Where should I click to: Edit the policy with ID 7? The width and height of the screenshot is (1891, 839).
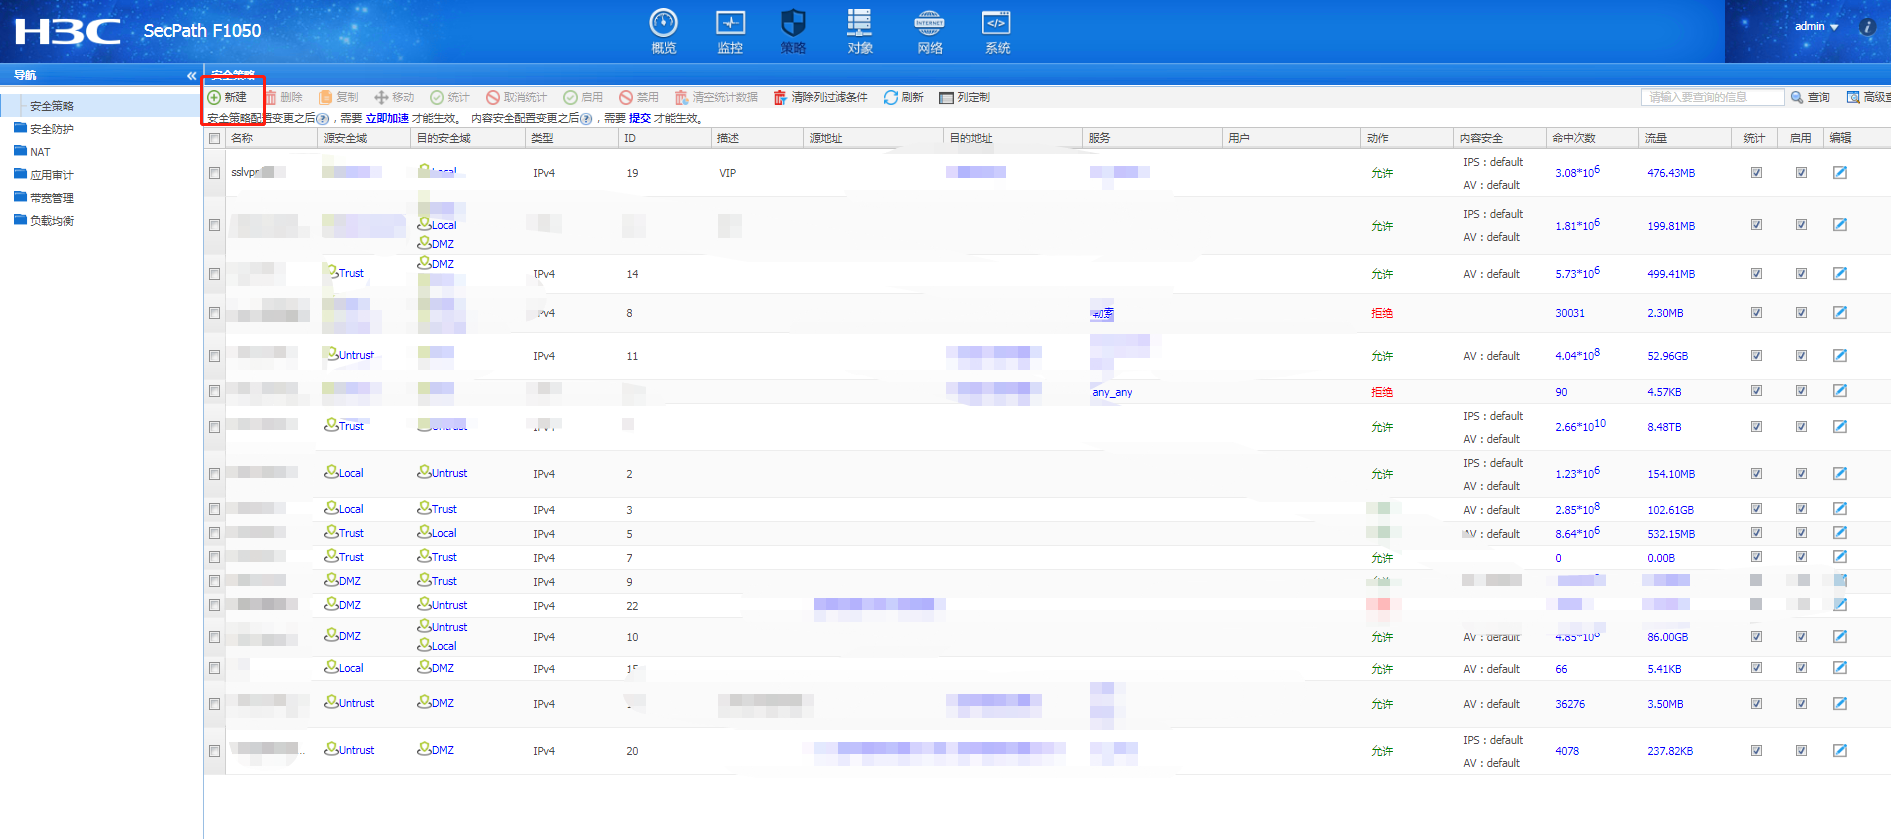(x=1840, y=557)
